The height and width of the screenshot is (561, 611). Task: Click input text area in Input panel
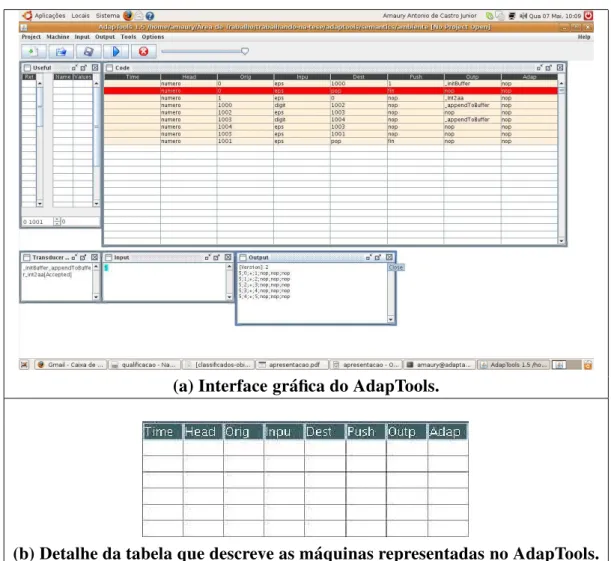coord(164,282)
